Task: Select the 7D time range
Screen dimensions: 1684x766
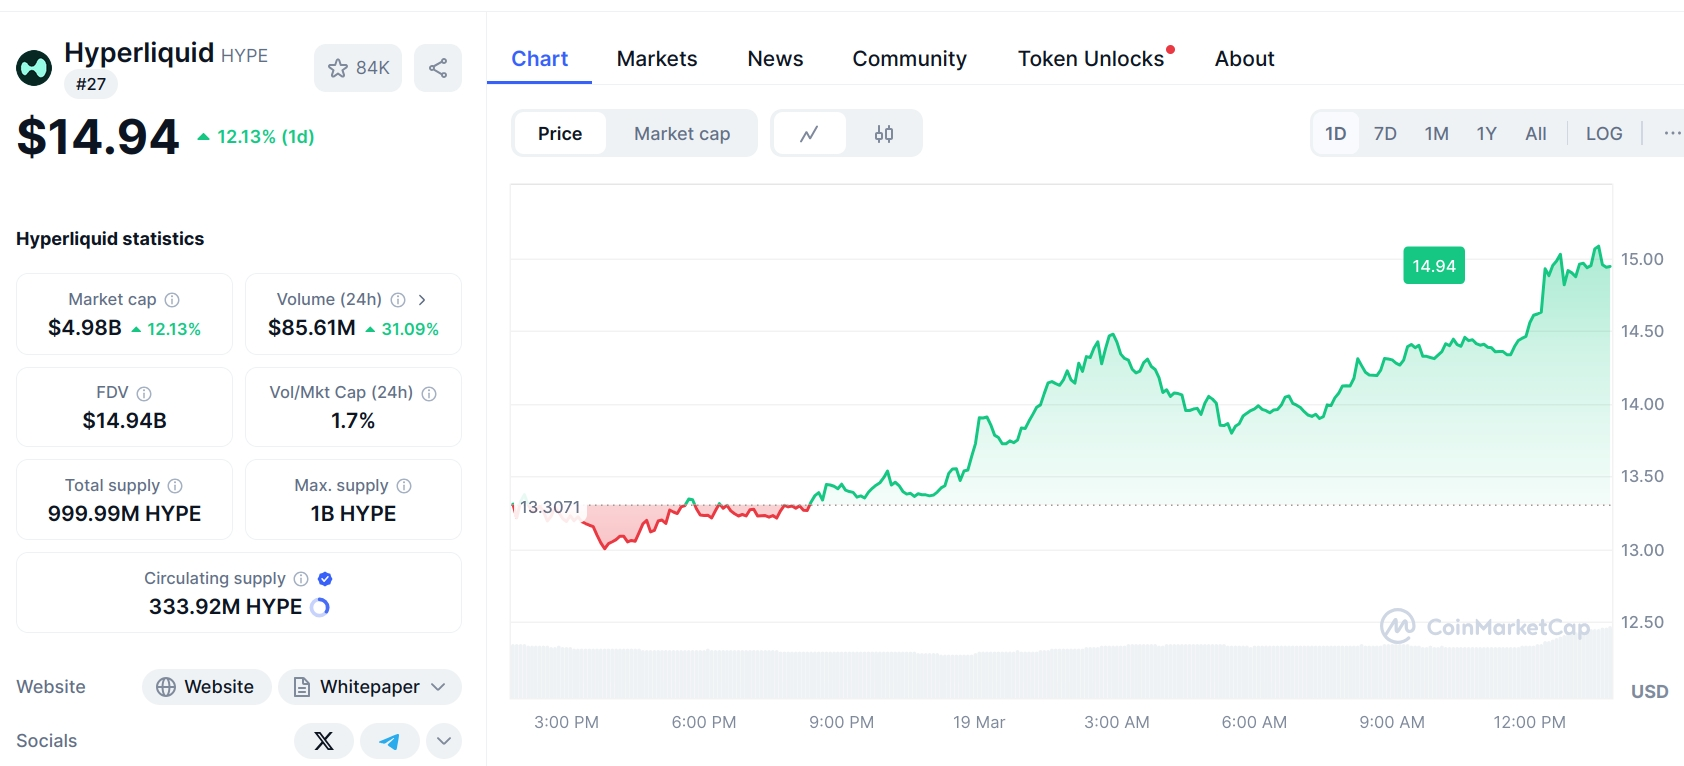Action: tap(1385, 134)
